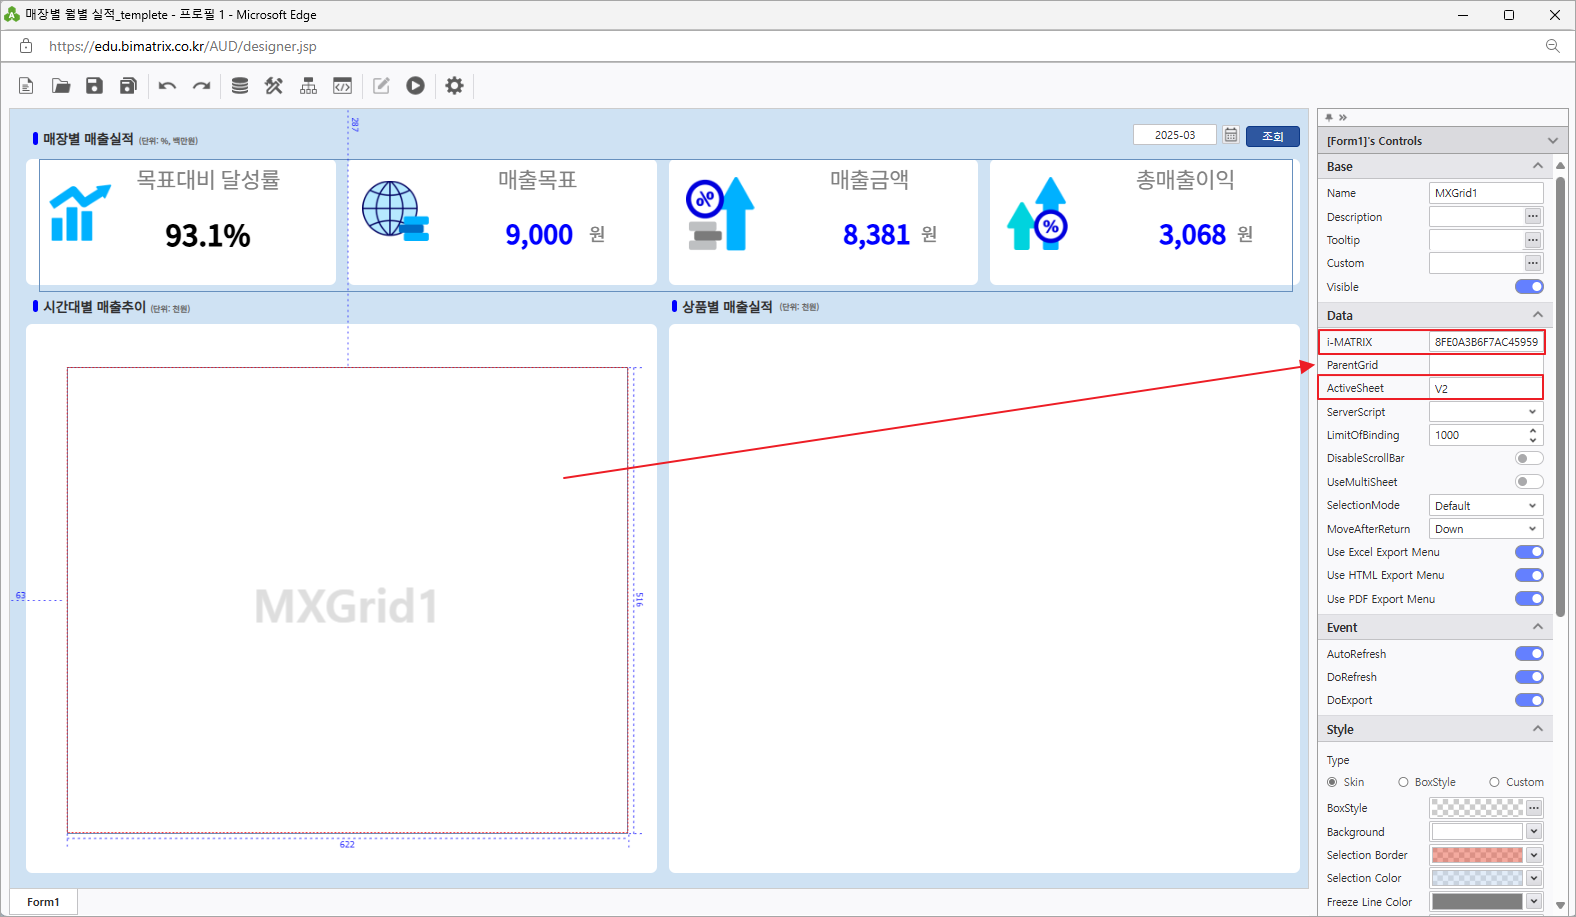Toggle the Visible switch off

point(1528,287)
